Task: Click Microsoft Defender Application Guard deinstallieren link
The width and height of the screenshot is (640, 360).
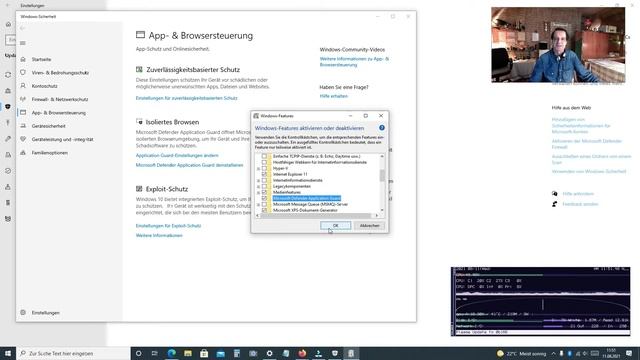Action: pos(189,165)
